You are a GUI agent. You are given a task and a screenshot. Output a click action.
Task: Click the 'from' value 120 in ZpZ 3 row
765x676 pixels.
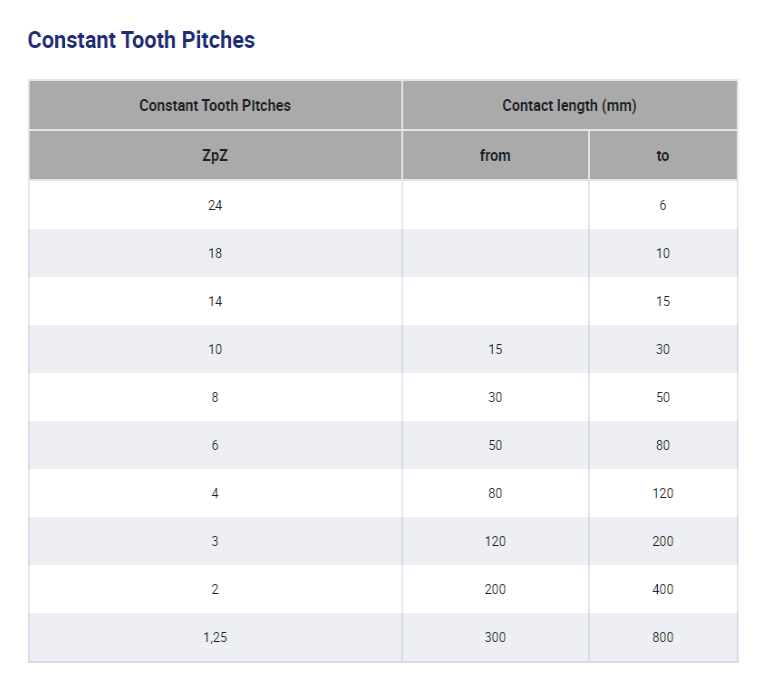coord(495,541)
